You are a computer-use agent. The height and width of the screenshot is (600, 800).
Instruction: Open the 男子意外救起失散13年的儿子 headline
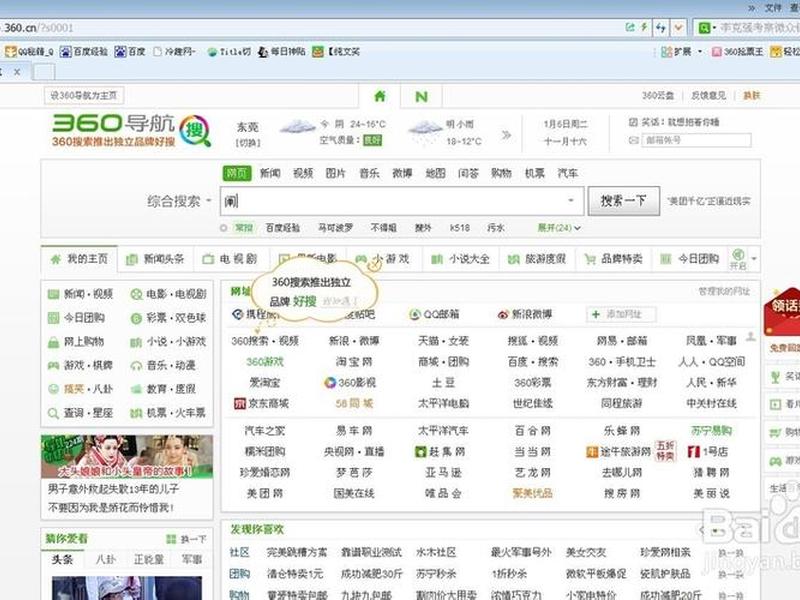(x=113, y=489)
